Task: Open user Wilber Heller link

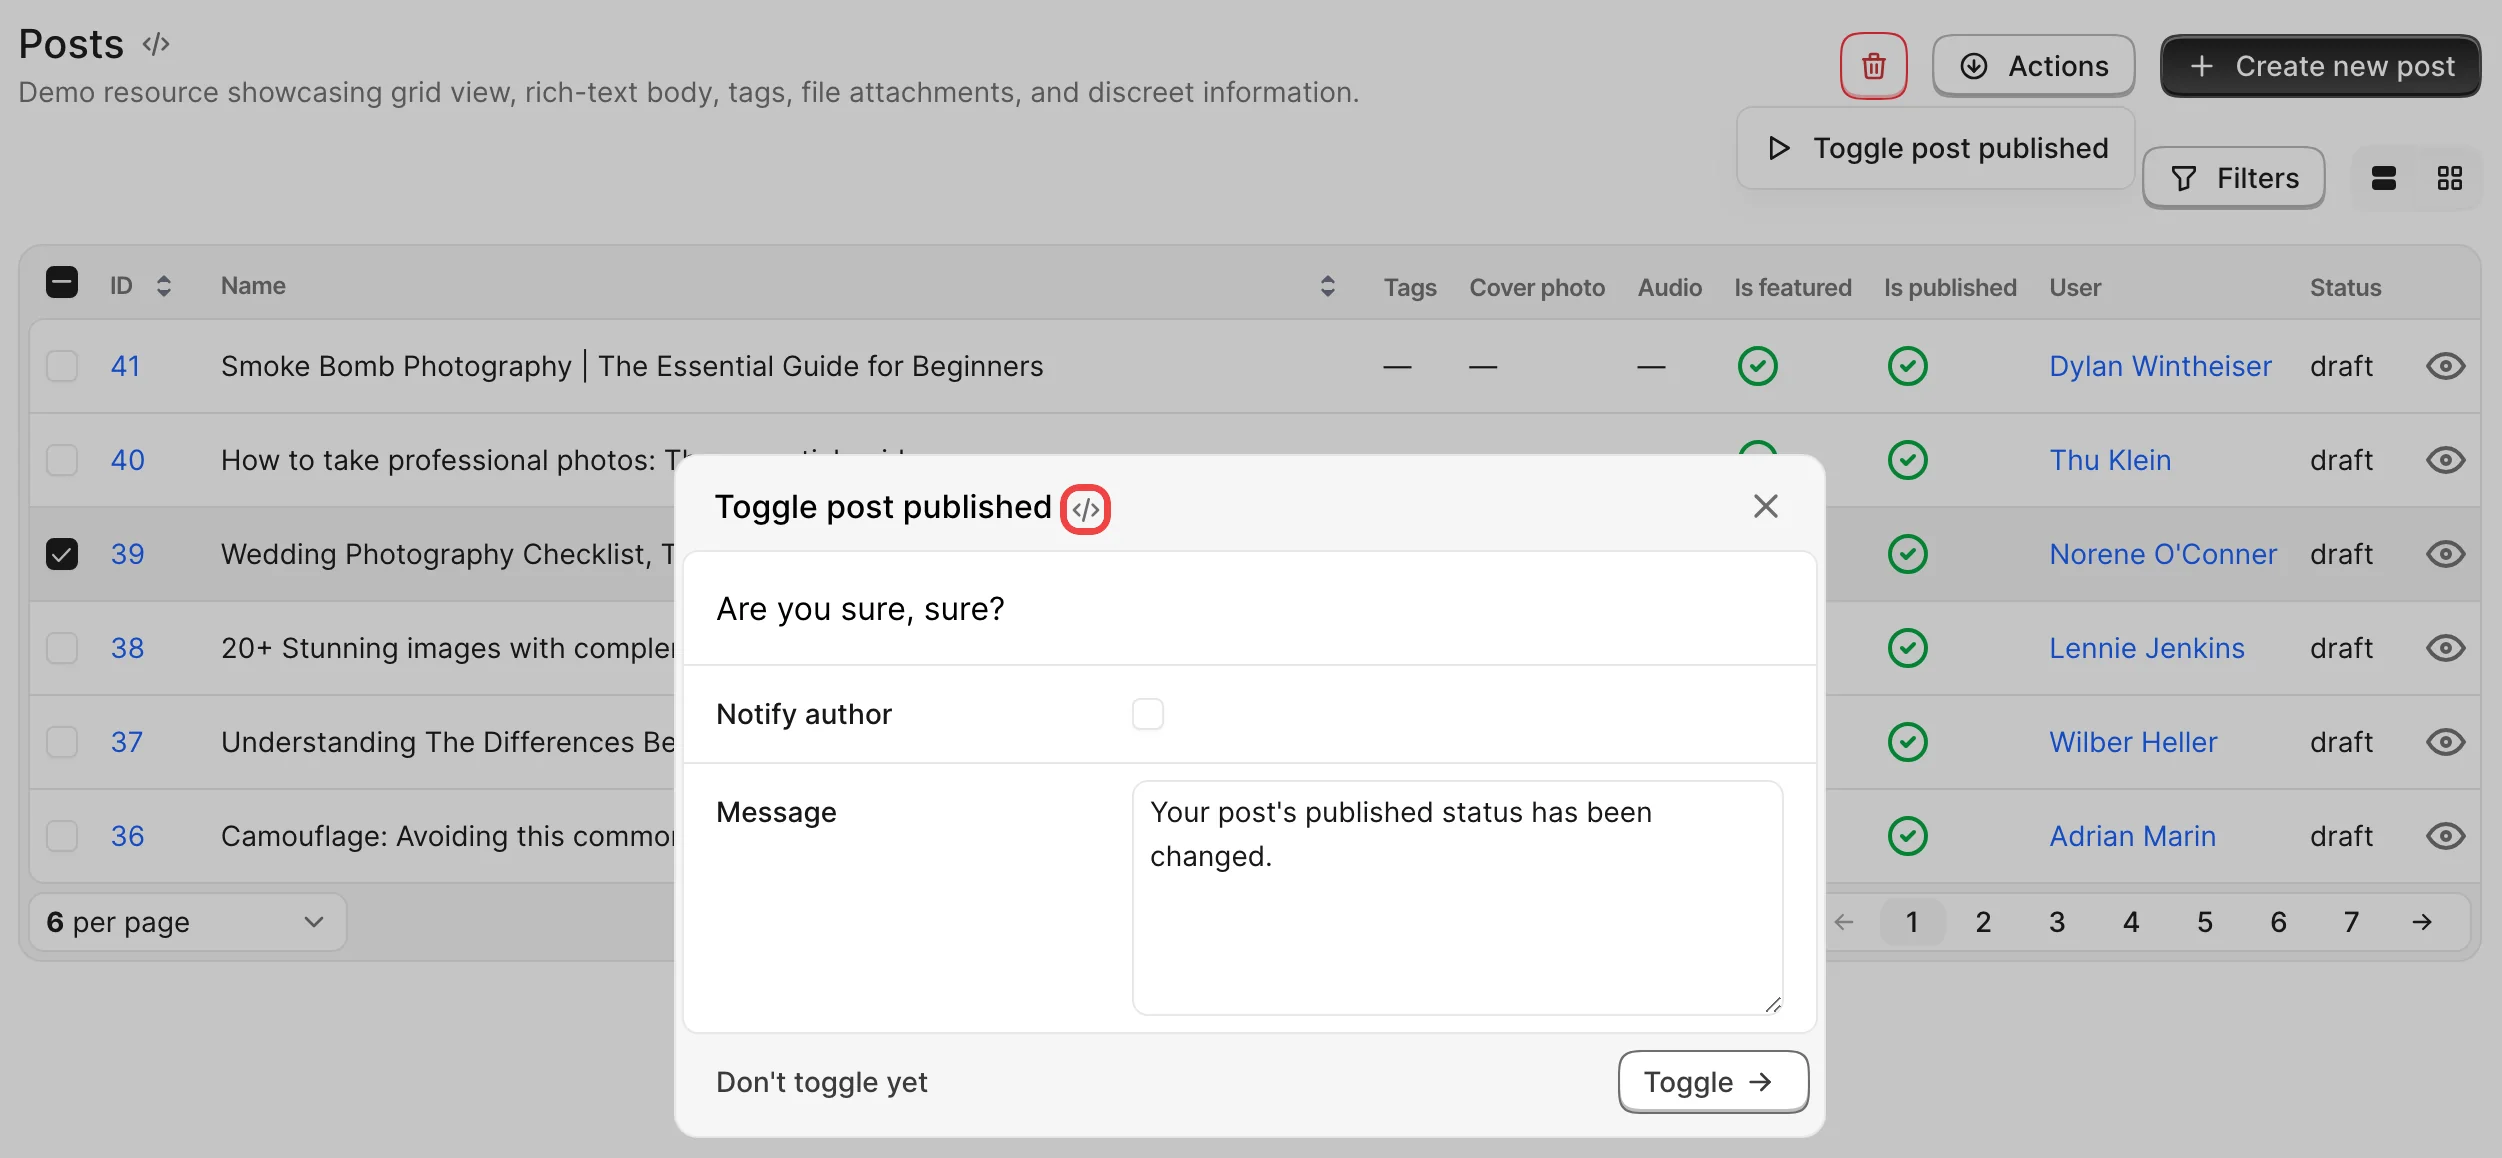Action: 2133,742
